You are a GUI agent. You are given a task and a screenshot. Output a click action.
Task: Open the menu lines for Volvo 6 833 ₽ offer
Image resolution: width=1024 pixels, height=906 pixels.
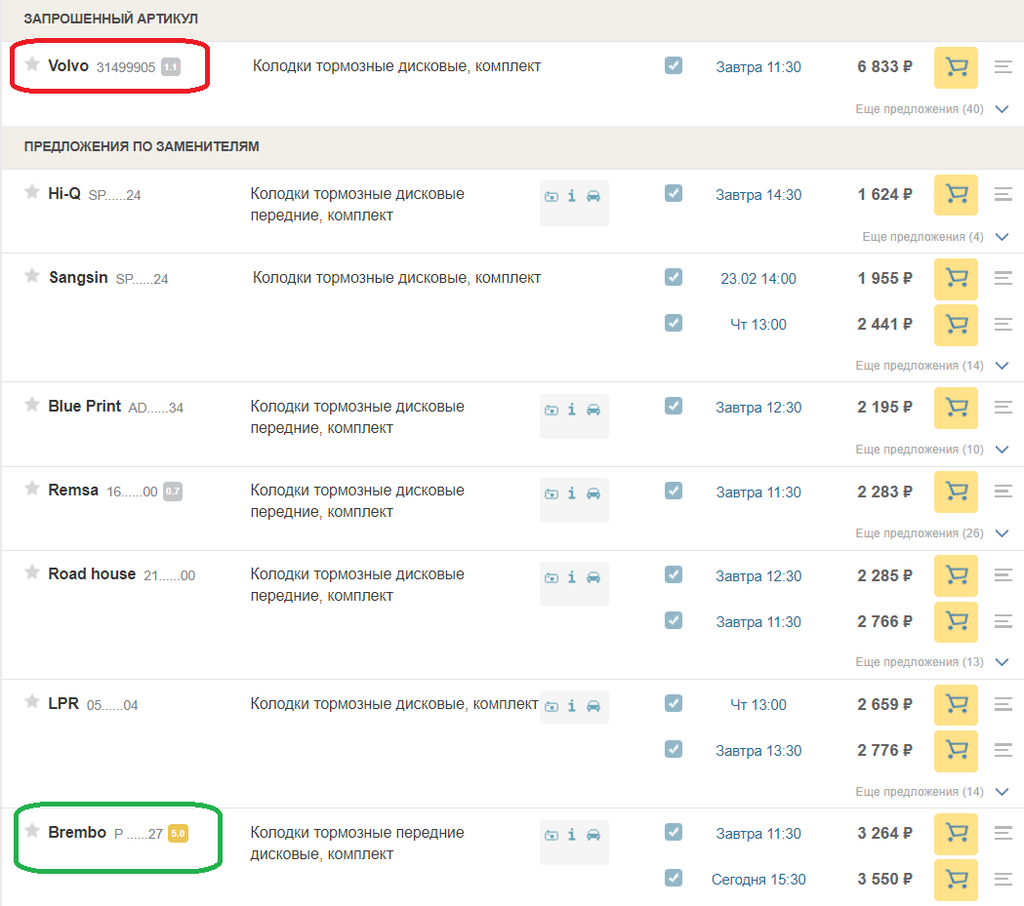1003,67
